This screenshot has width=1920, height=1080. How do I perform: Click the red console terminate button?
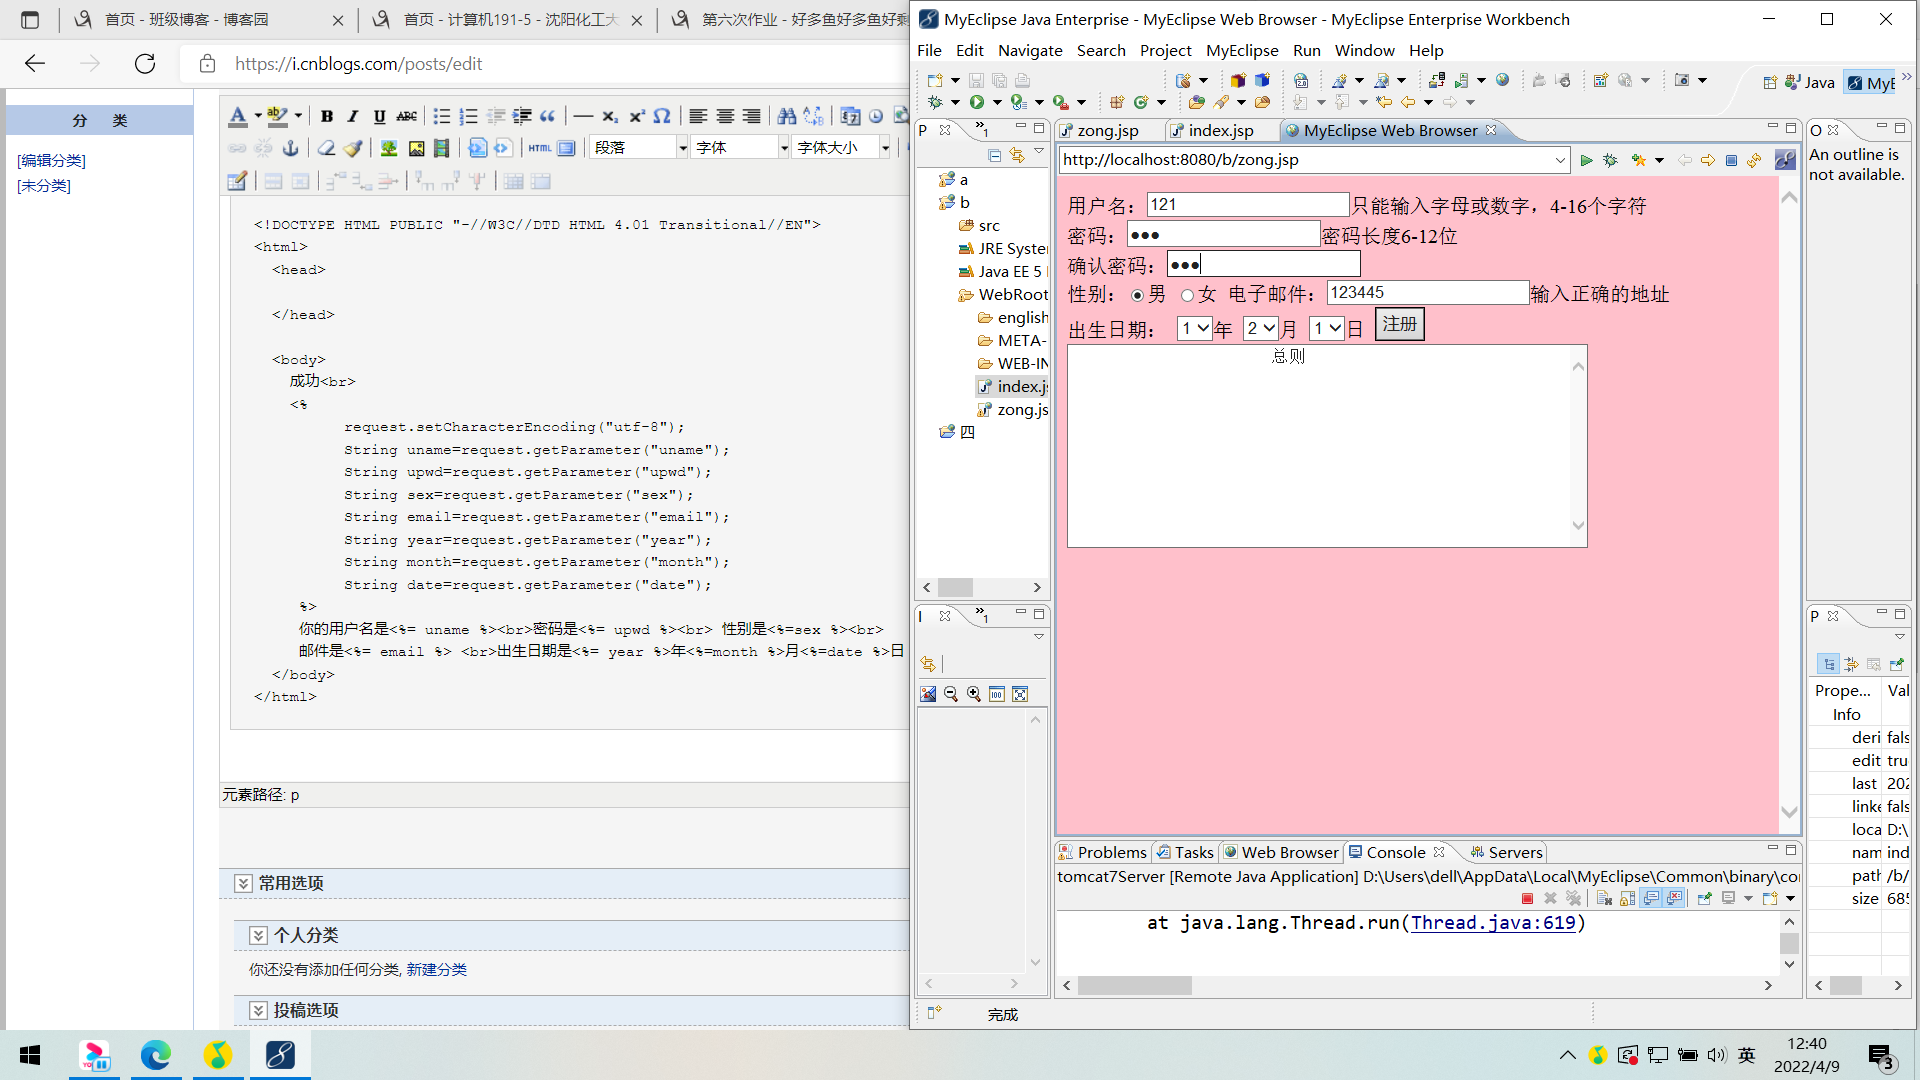point(1527,899)
